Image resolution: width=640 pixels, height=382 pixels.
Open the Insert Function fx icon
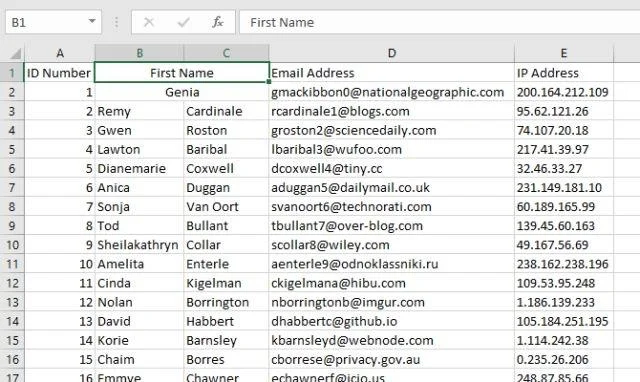218,22
